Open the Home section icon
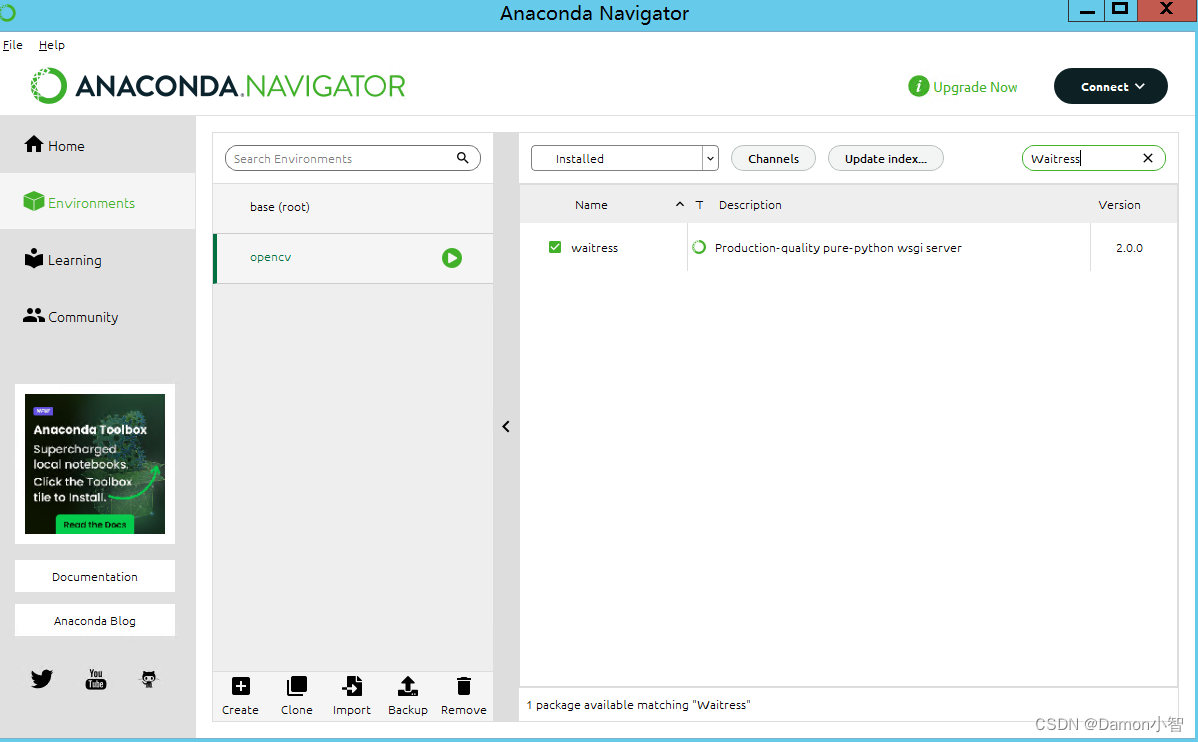The width and height of the screenshot is (1198, 742). pos(34,144)
